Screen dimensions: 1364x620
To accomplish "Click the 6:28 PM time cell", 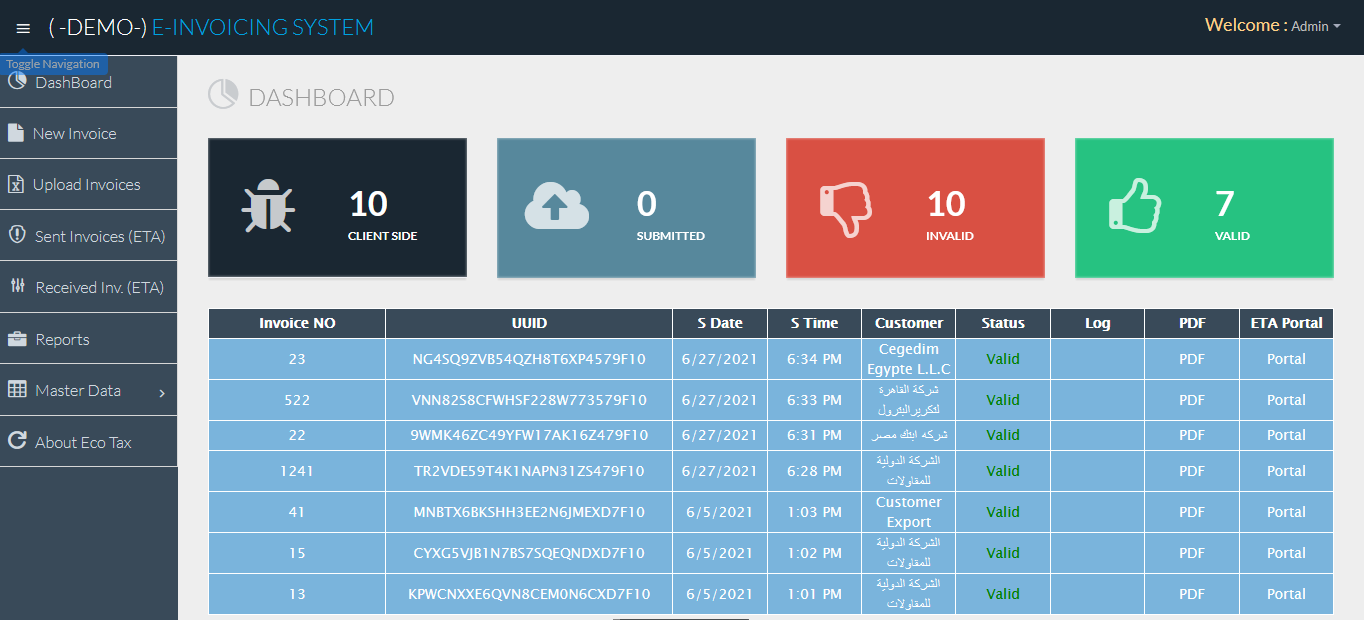I will pos(814,471).
